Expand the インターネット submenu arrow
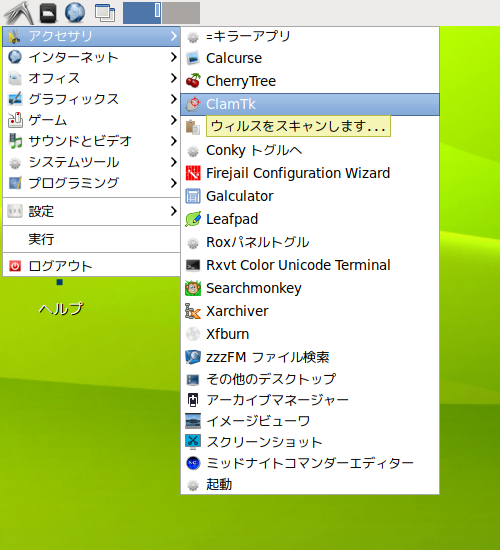 [173, 57]
